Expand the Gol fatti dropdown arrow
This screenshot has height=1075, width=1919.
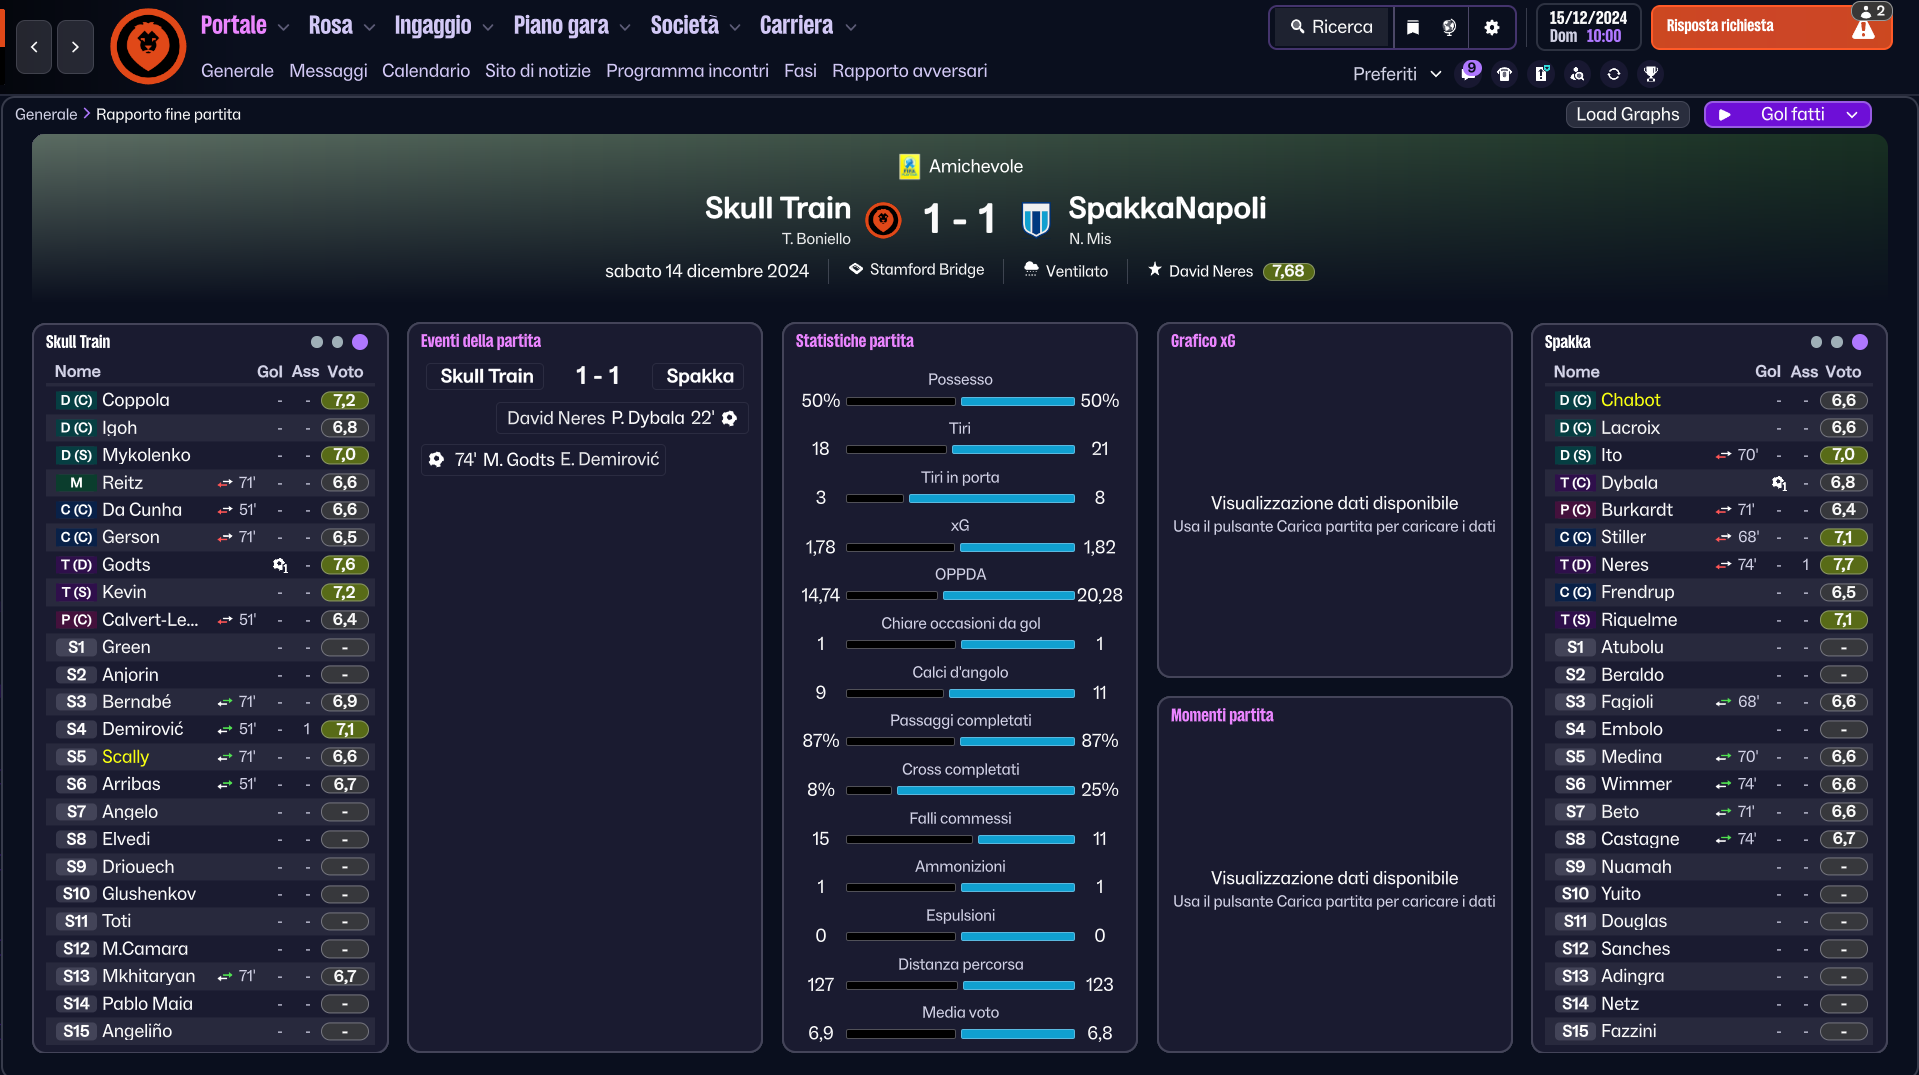click(x=1852, y=115)
